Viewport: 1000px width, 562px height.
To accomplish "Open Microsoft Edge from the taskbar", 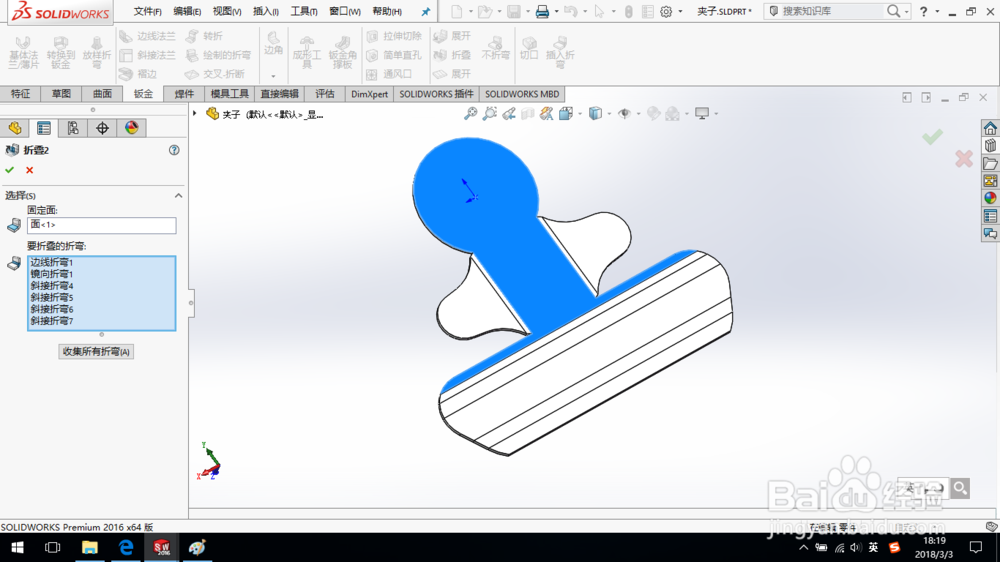I will [126, 547].
